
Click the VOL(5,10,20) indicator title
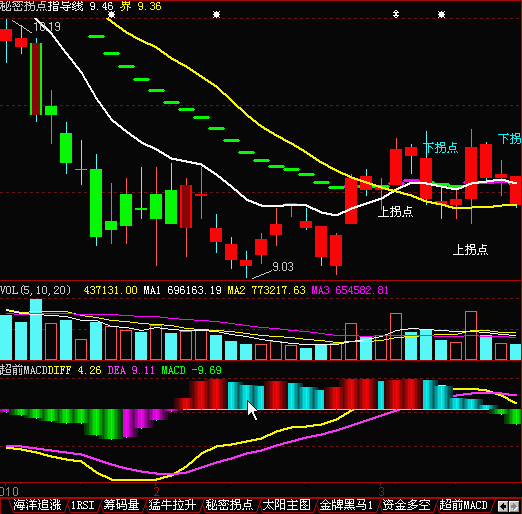[x=35, y=290]
